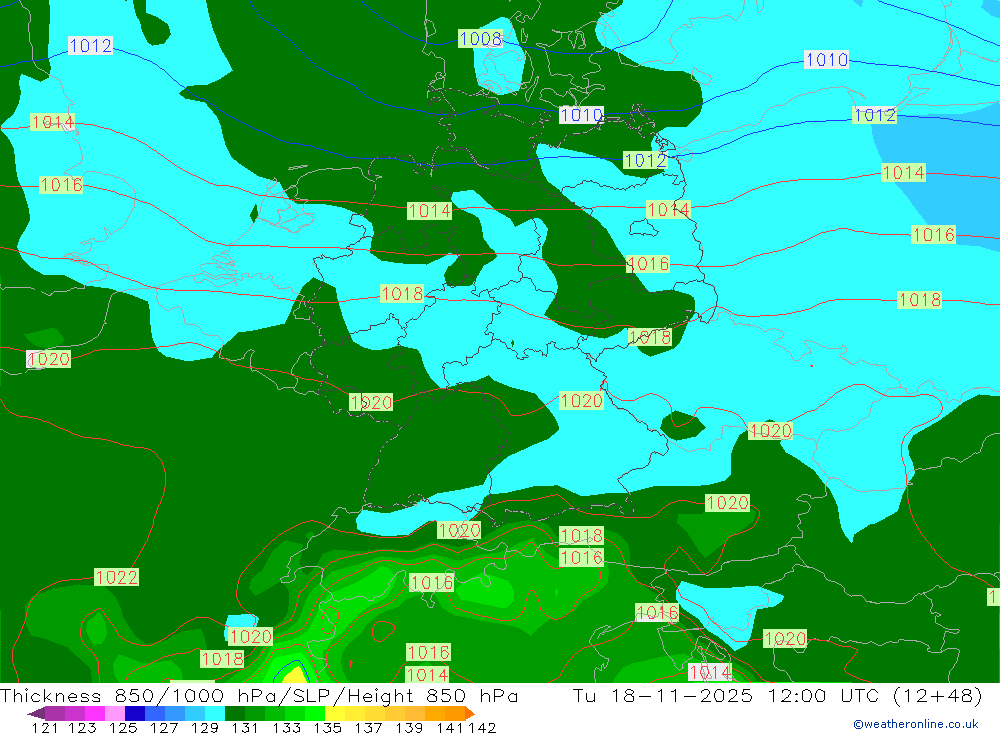Click the legend value 129

tap(204, 728)
